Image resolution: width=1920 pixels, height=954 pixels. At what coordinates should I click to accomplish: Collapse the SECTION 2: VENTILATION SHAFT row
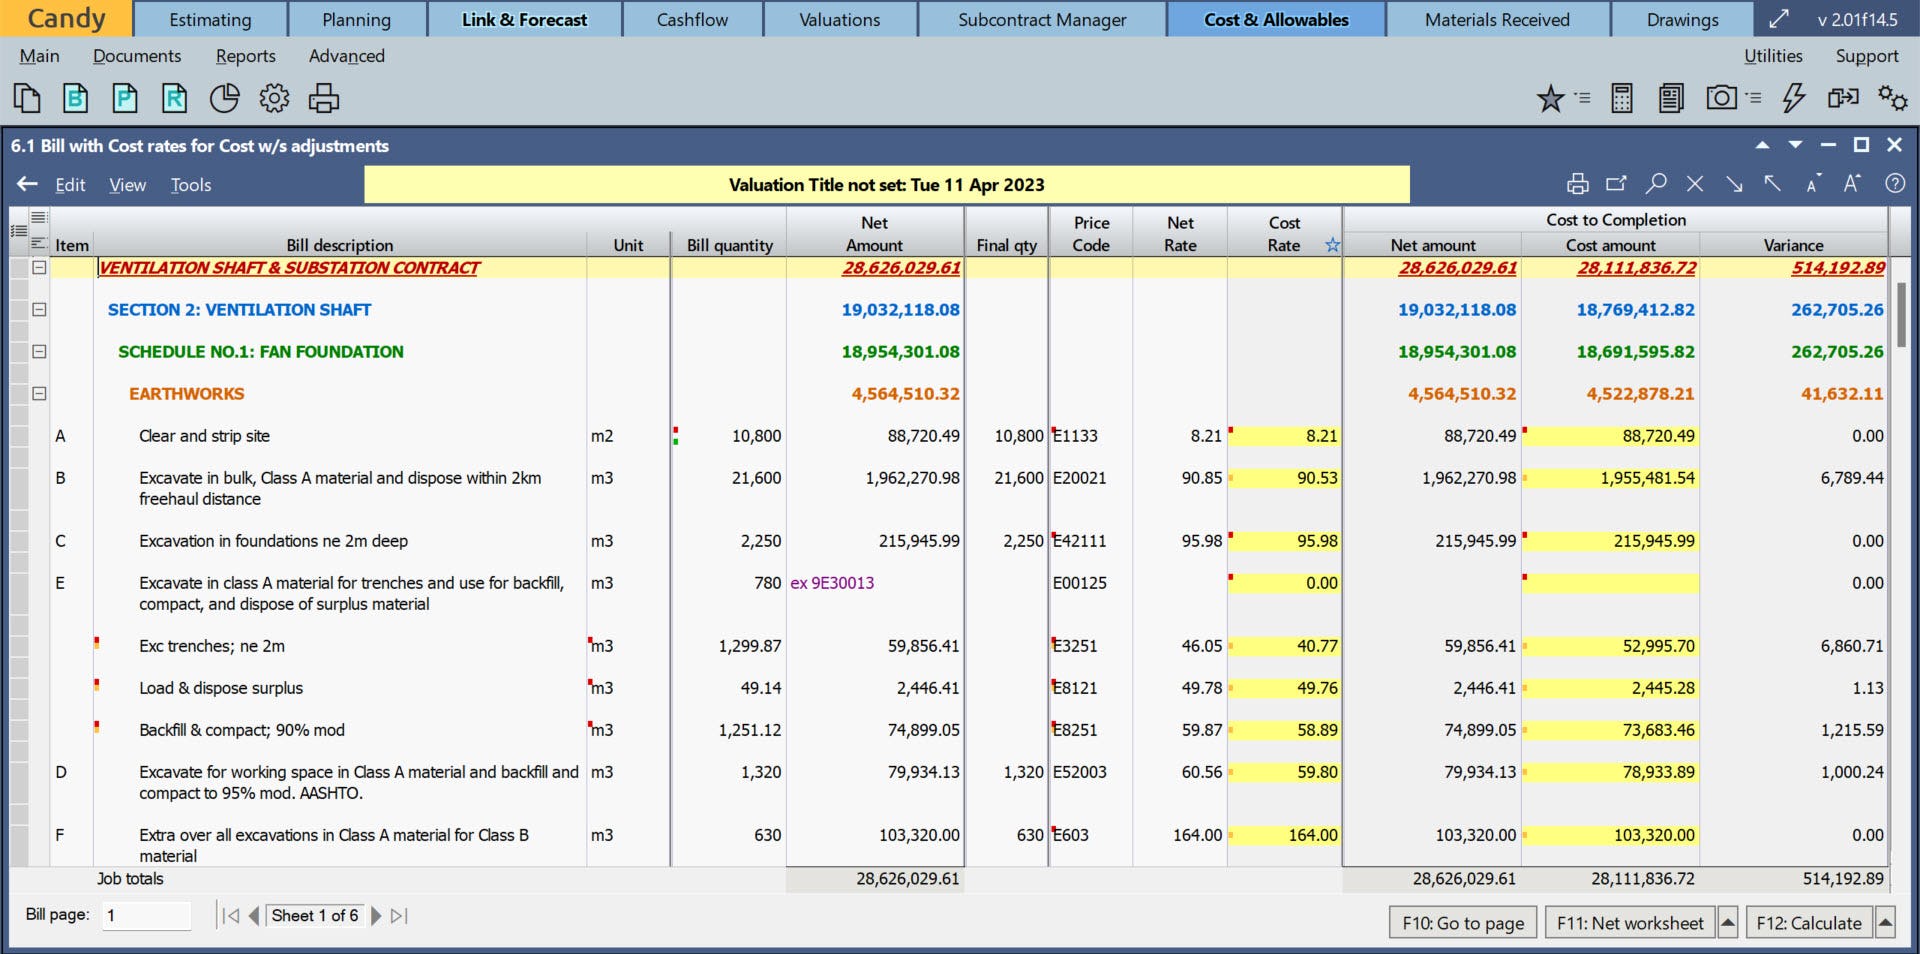[39, 309]
